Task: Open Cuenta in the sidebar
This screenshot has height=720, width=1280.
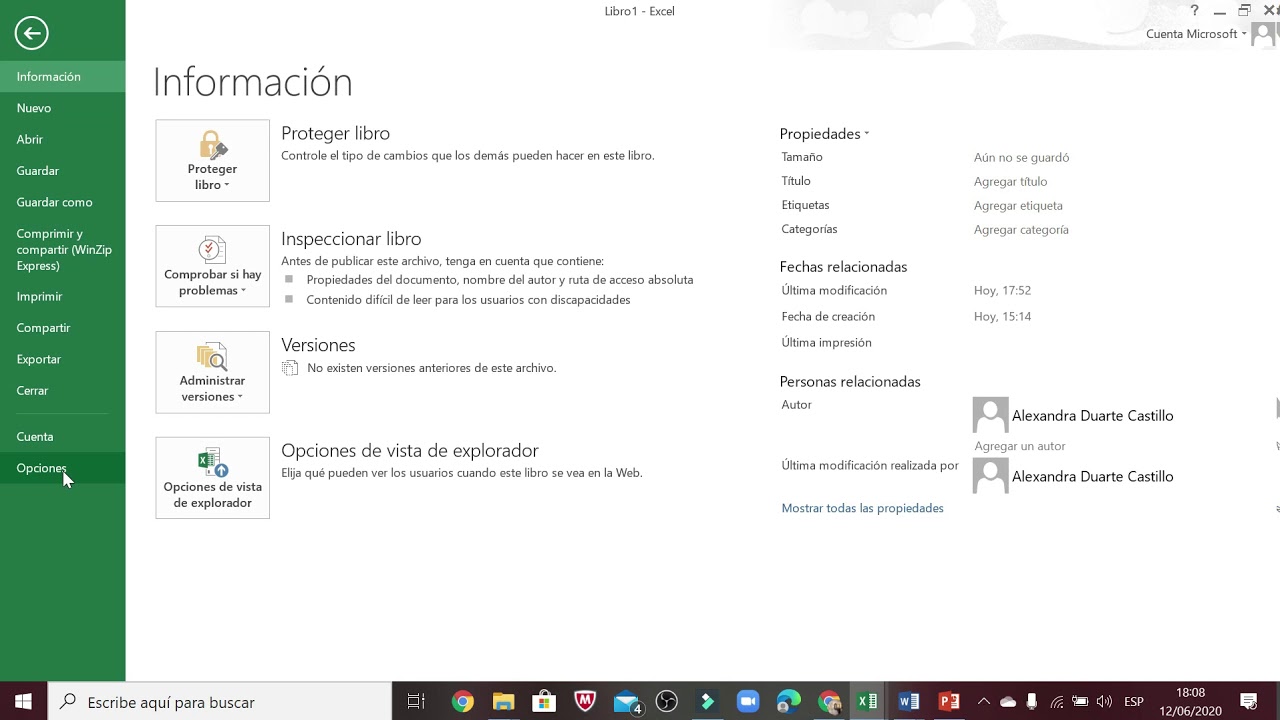Action: [x=63, y=437]
